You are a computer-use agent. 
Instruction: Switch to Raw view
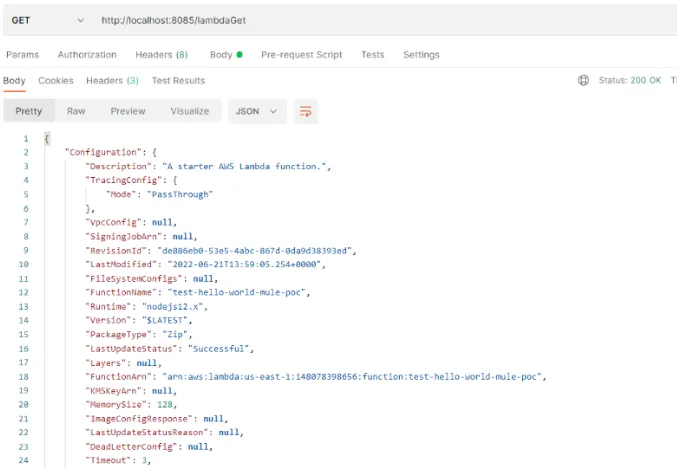(76, 111)
